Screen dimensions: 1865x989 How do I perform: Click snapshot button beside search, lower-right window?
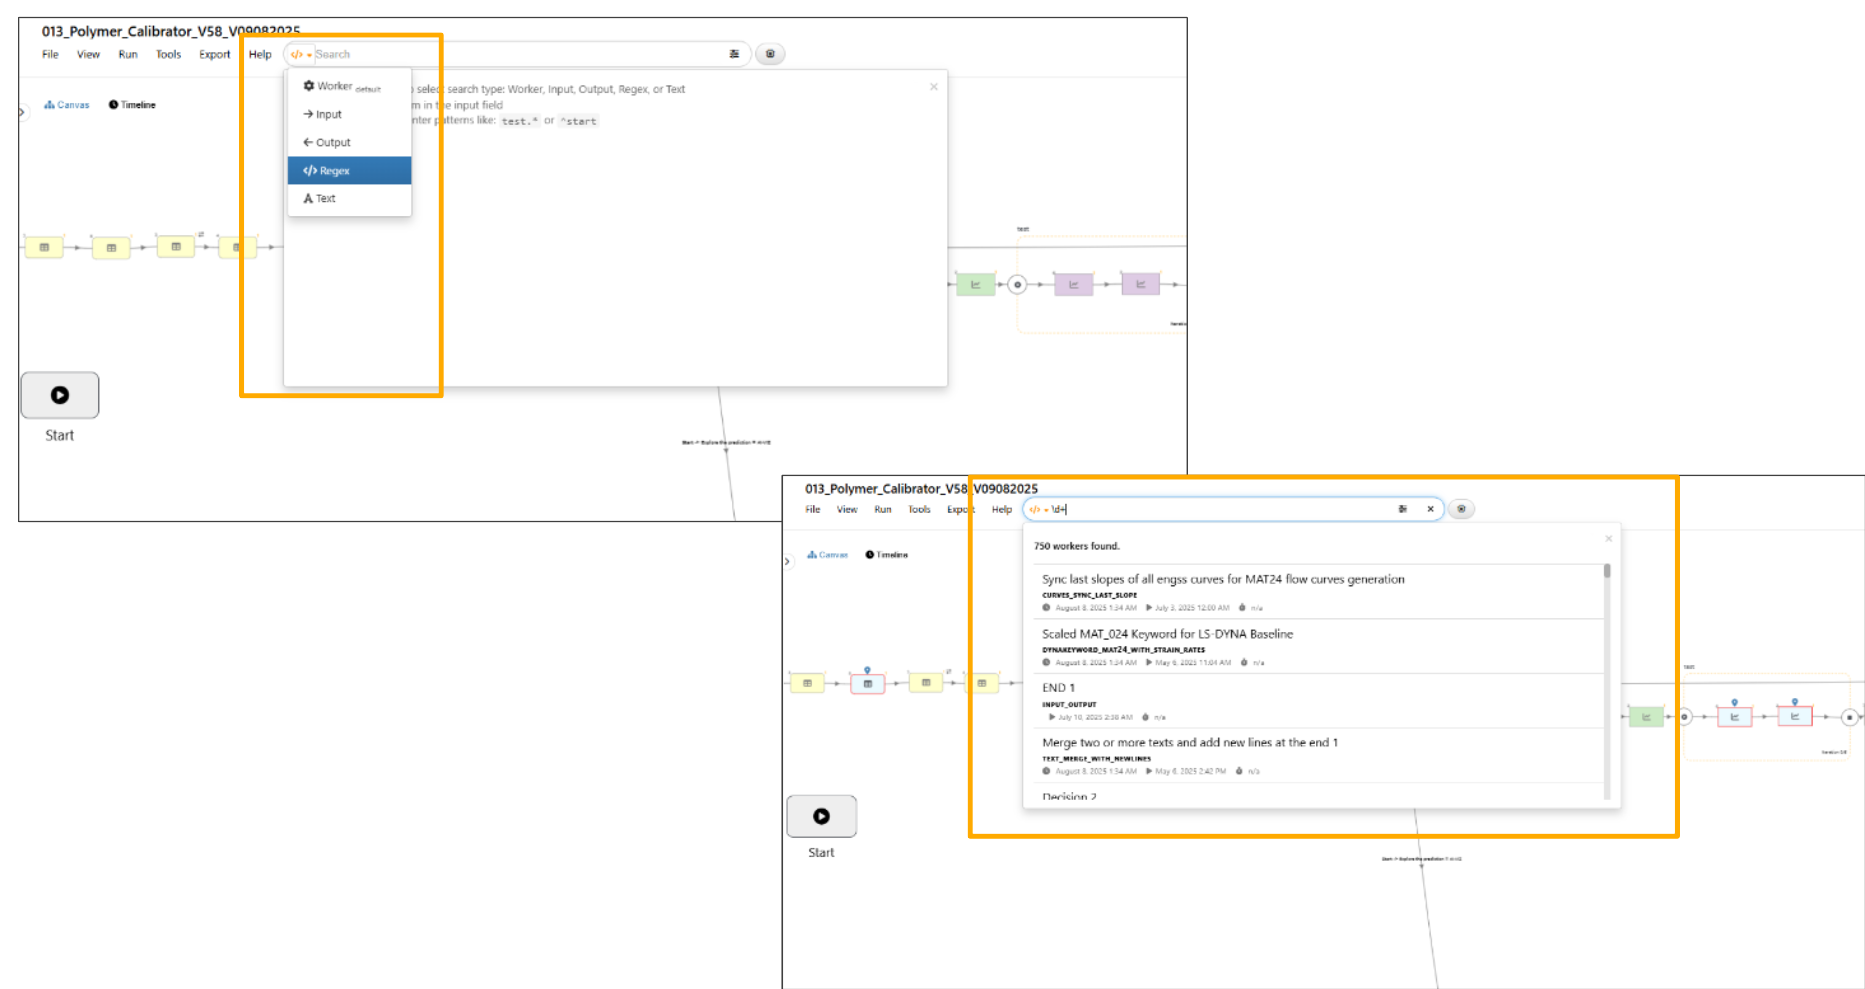tap(1461, 509)
